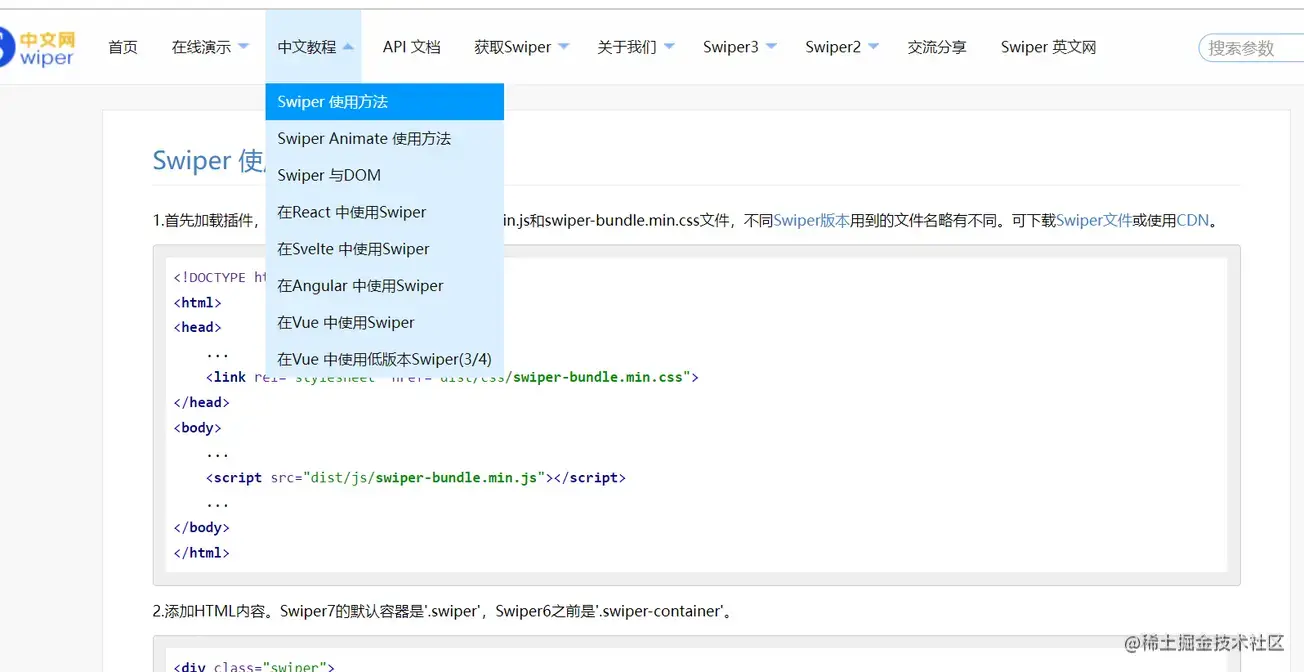
Task: Select Swiper 与DOM entry
Action: click(385, 175)
